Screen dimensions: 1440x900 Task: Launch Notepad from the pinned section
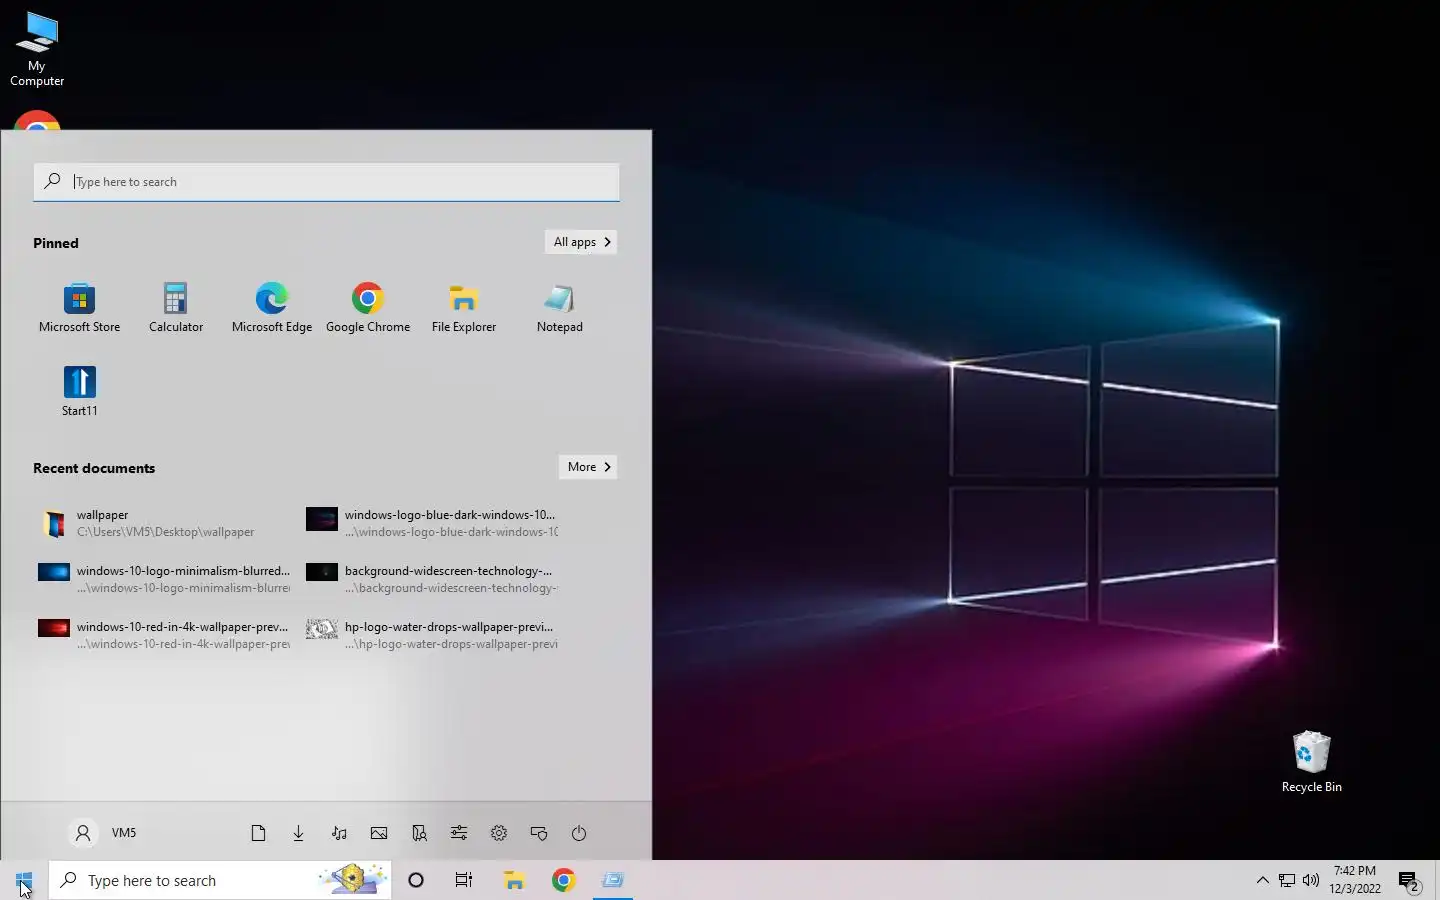(560, 308)
